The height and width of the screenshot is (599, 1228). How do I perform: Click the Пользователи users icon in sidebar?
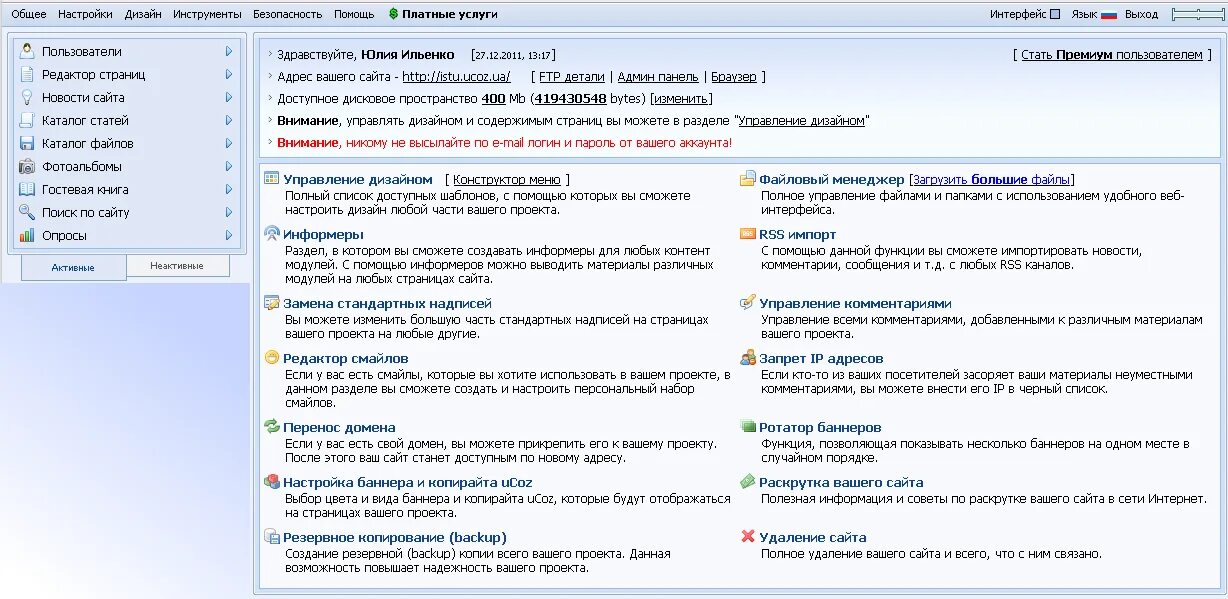(26, 51)
